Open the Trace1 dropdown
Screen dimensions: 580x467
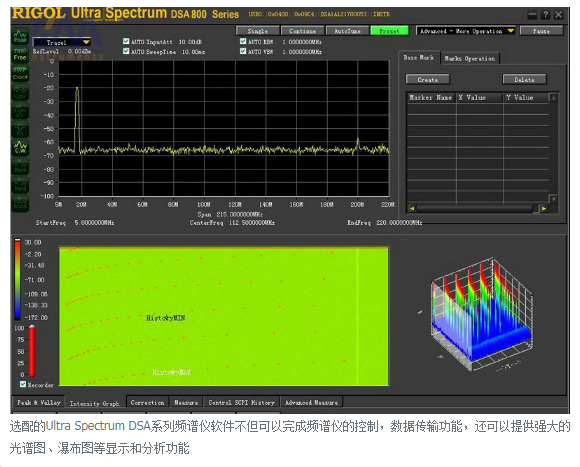(x=62, y=42)
